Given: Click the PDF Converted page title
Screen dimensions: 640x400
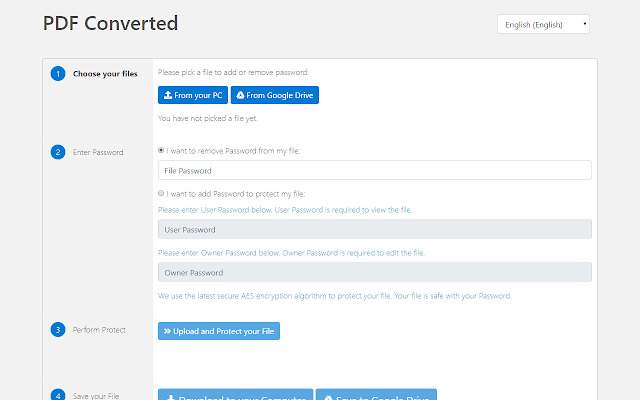Looking at the screenshot, I should 111,23.
